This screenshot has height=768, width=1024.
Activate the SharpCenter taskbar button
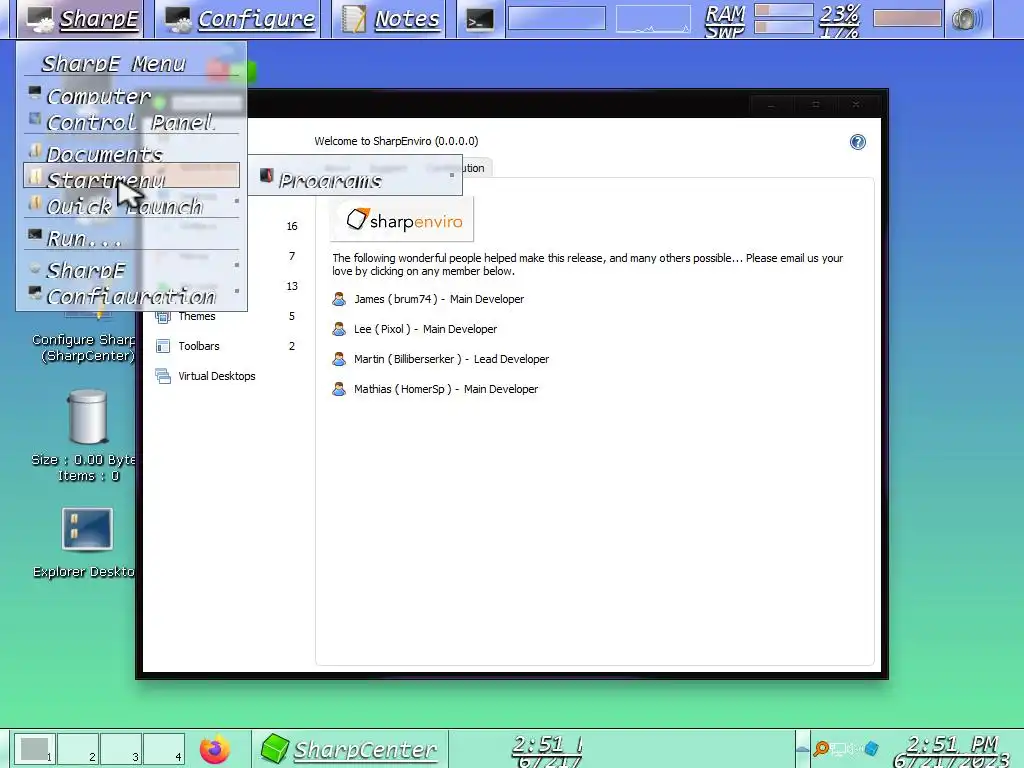coord(349,749)
